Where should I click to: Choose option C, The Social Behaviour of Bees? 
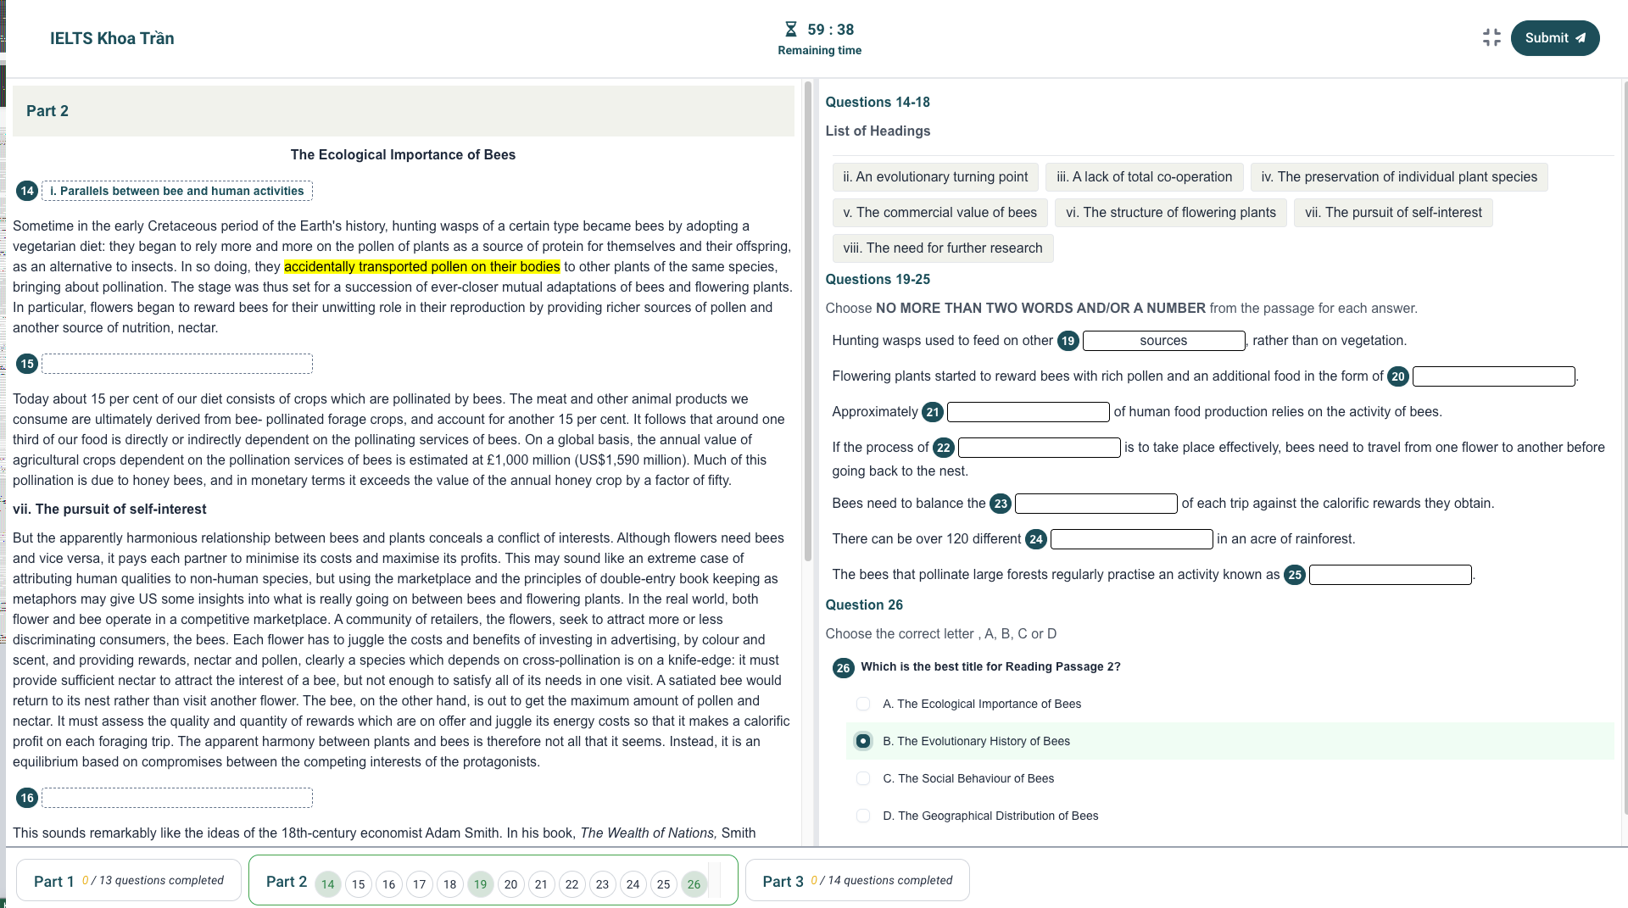(863, 779)
